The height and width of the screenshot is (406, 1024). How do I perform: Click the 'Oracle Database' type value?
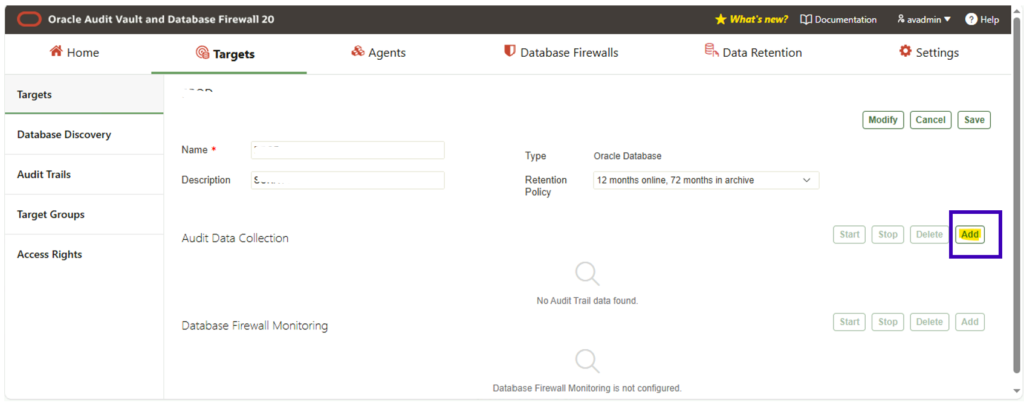tap(627, 156)
